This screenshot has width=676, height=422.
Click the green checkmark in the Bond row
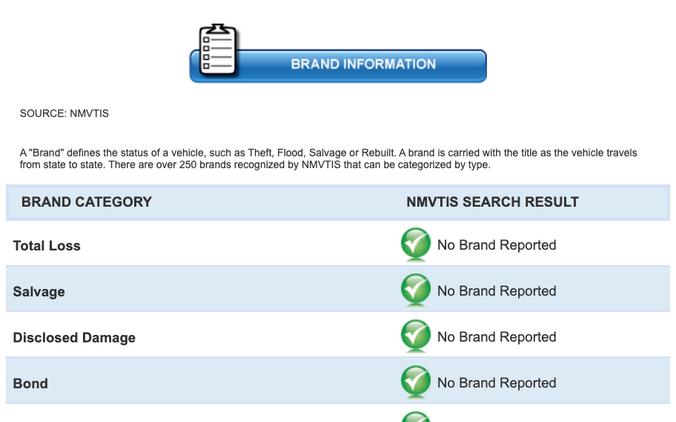[416, 381]
